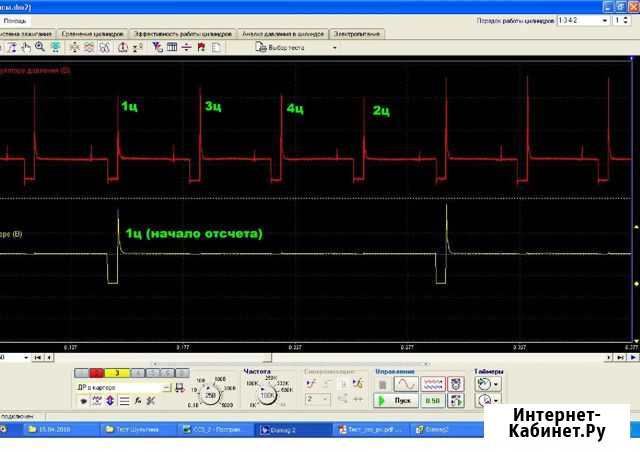640x452 pixels.
Task: Open the first Таймеры clock dropdown arrow
Action: [x=496, y=384]
